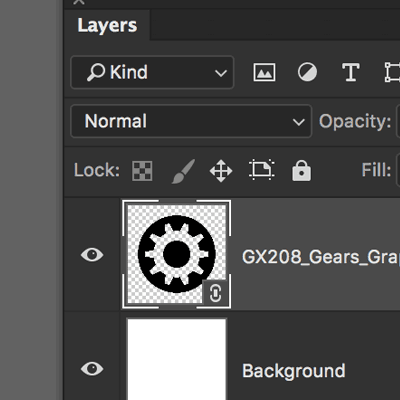Click smart object badge on gear thumbnail
The width and height of the screenshot is (400, 400).
point(215,293)
